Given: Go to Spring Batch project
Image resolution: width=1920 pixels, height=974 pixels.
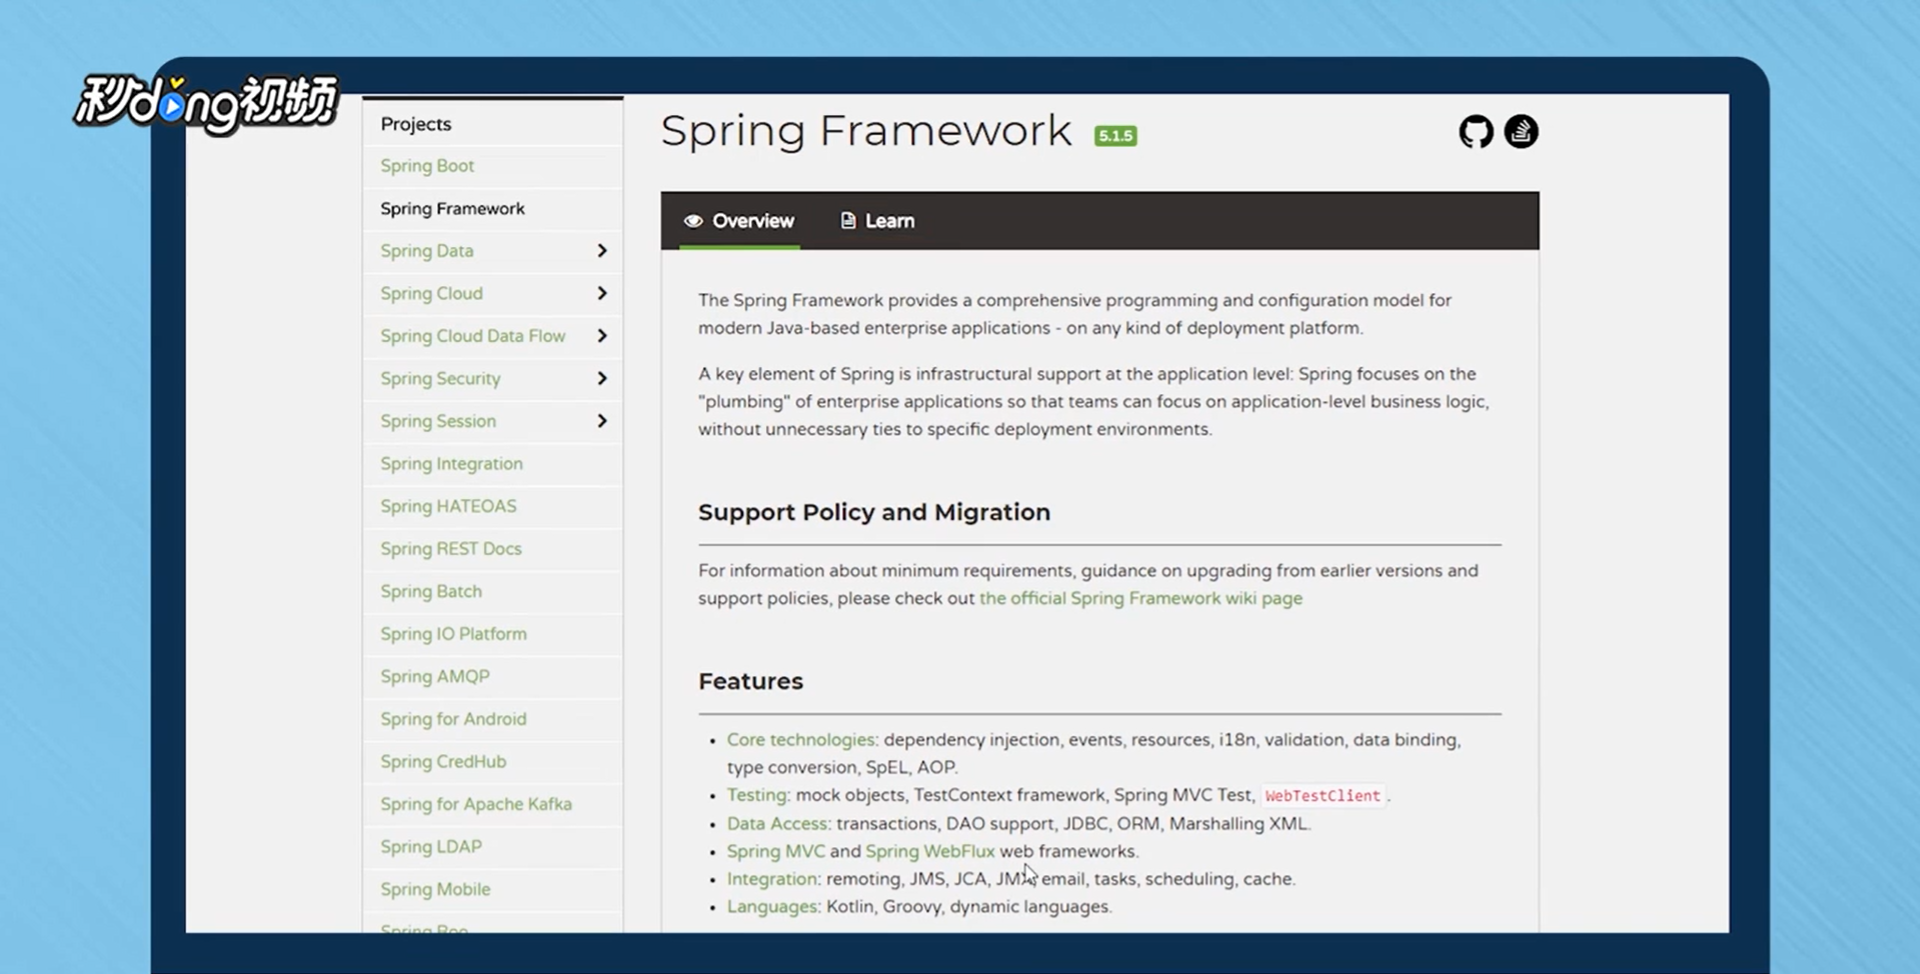Looking at the screenshot, I should coord(431,591).
